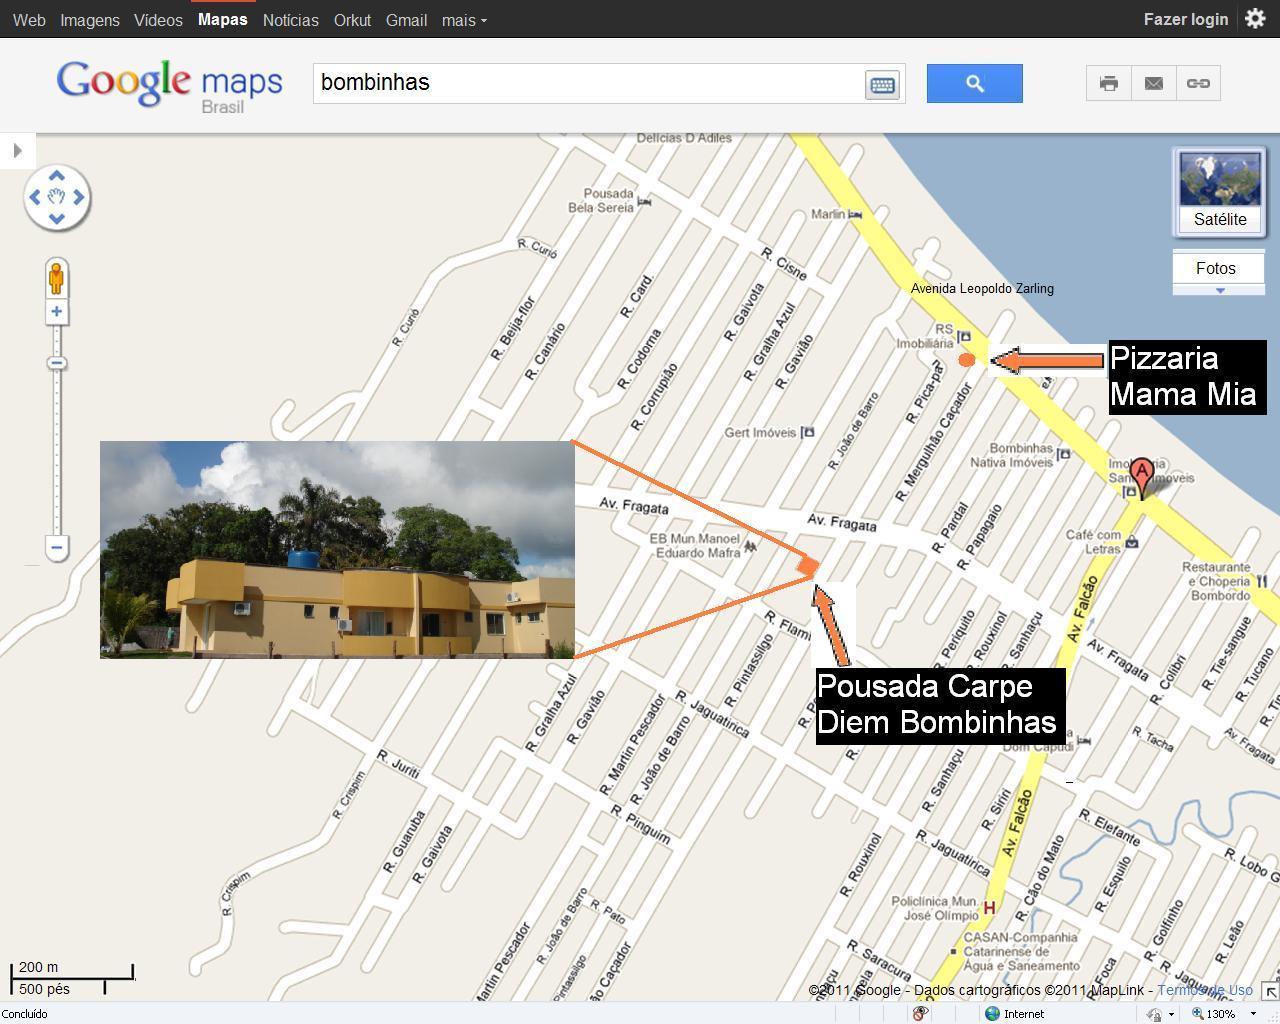Pan map right with right arrow
1280x1024 pixels.
[79, 197]
